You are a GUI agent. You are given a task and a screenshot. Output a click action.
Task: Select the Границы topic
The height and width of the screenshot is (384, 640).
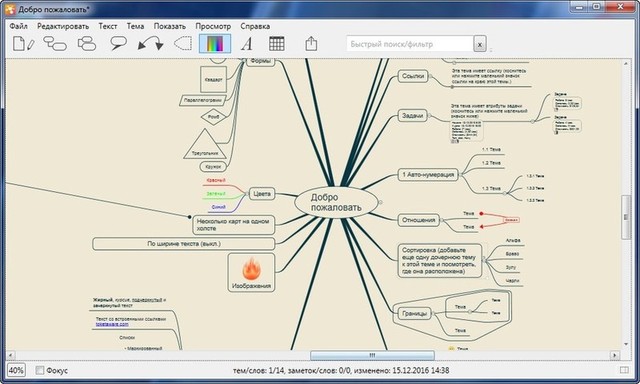(414, 313)
